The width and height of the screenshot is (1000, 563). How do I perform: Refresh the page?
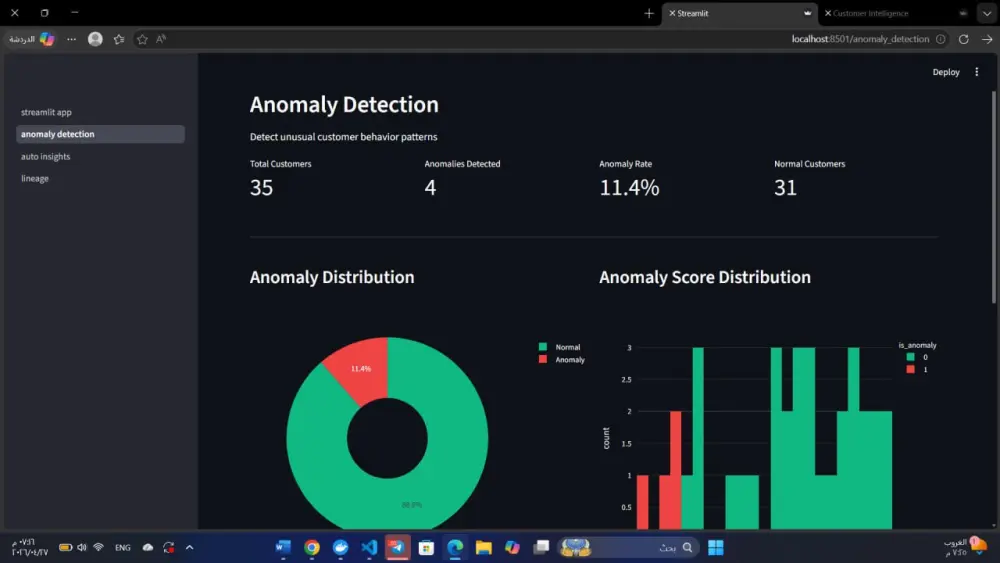(964, 39)
